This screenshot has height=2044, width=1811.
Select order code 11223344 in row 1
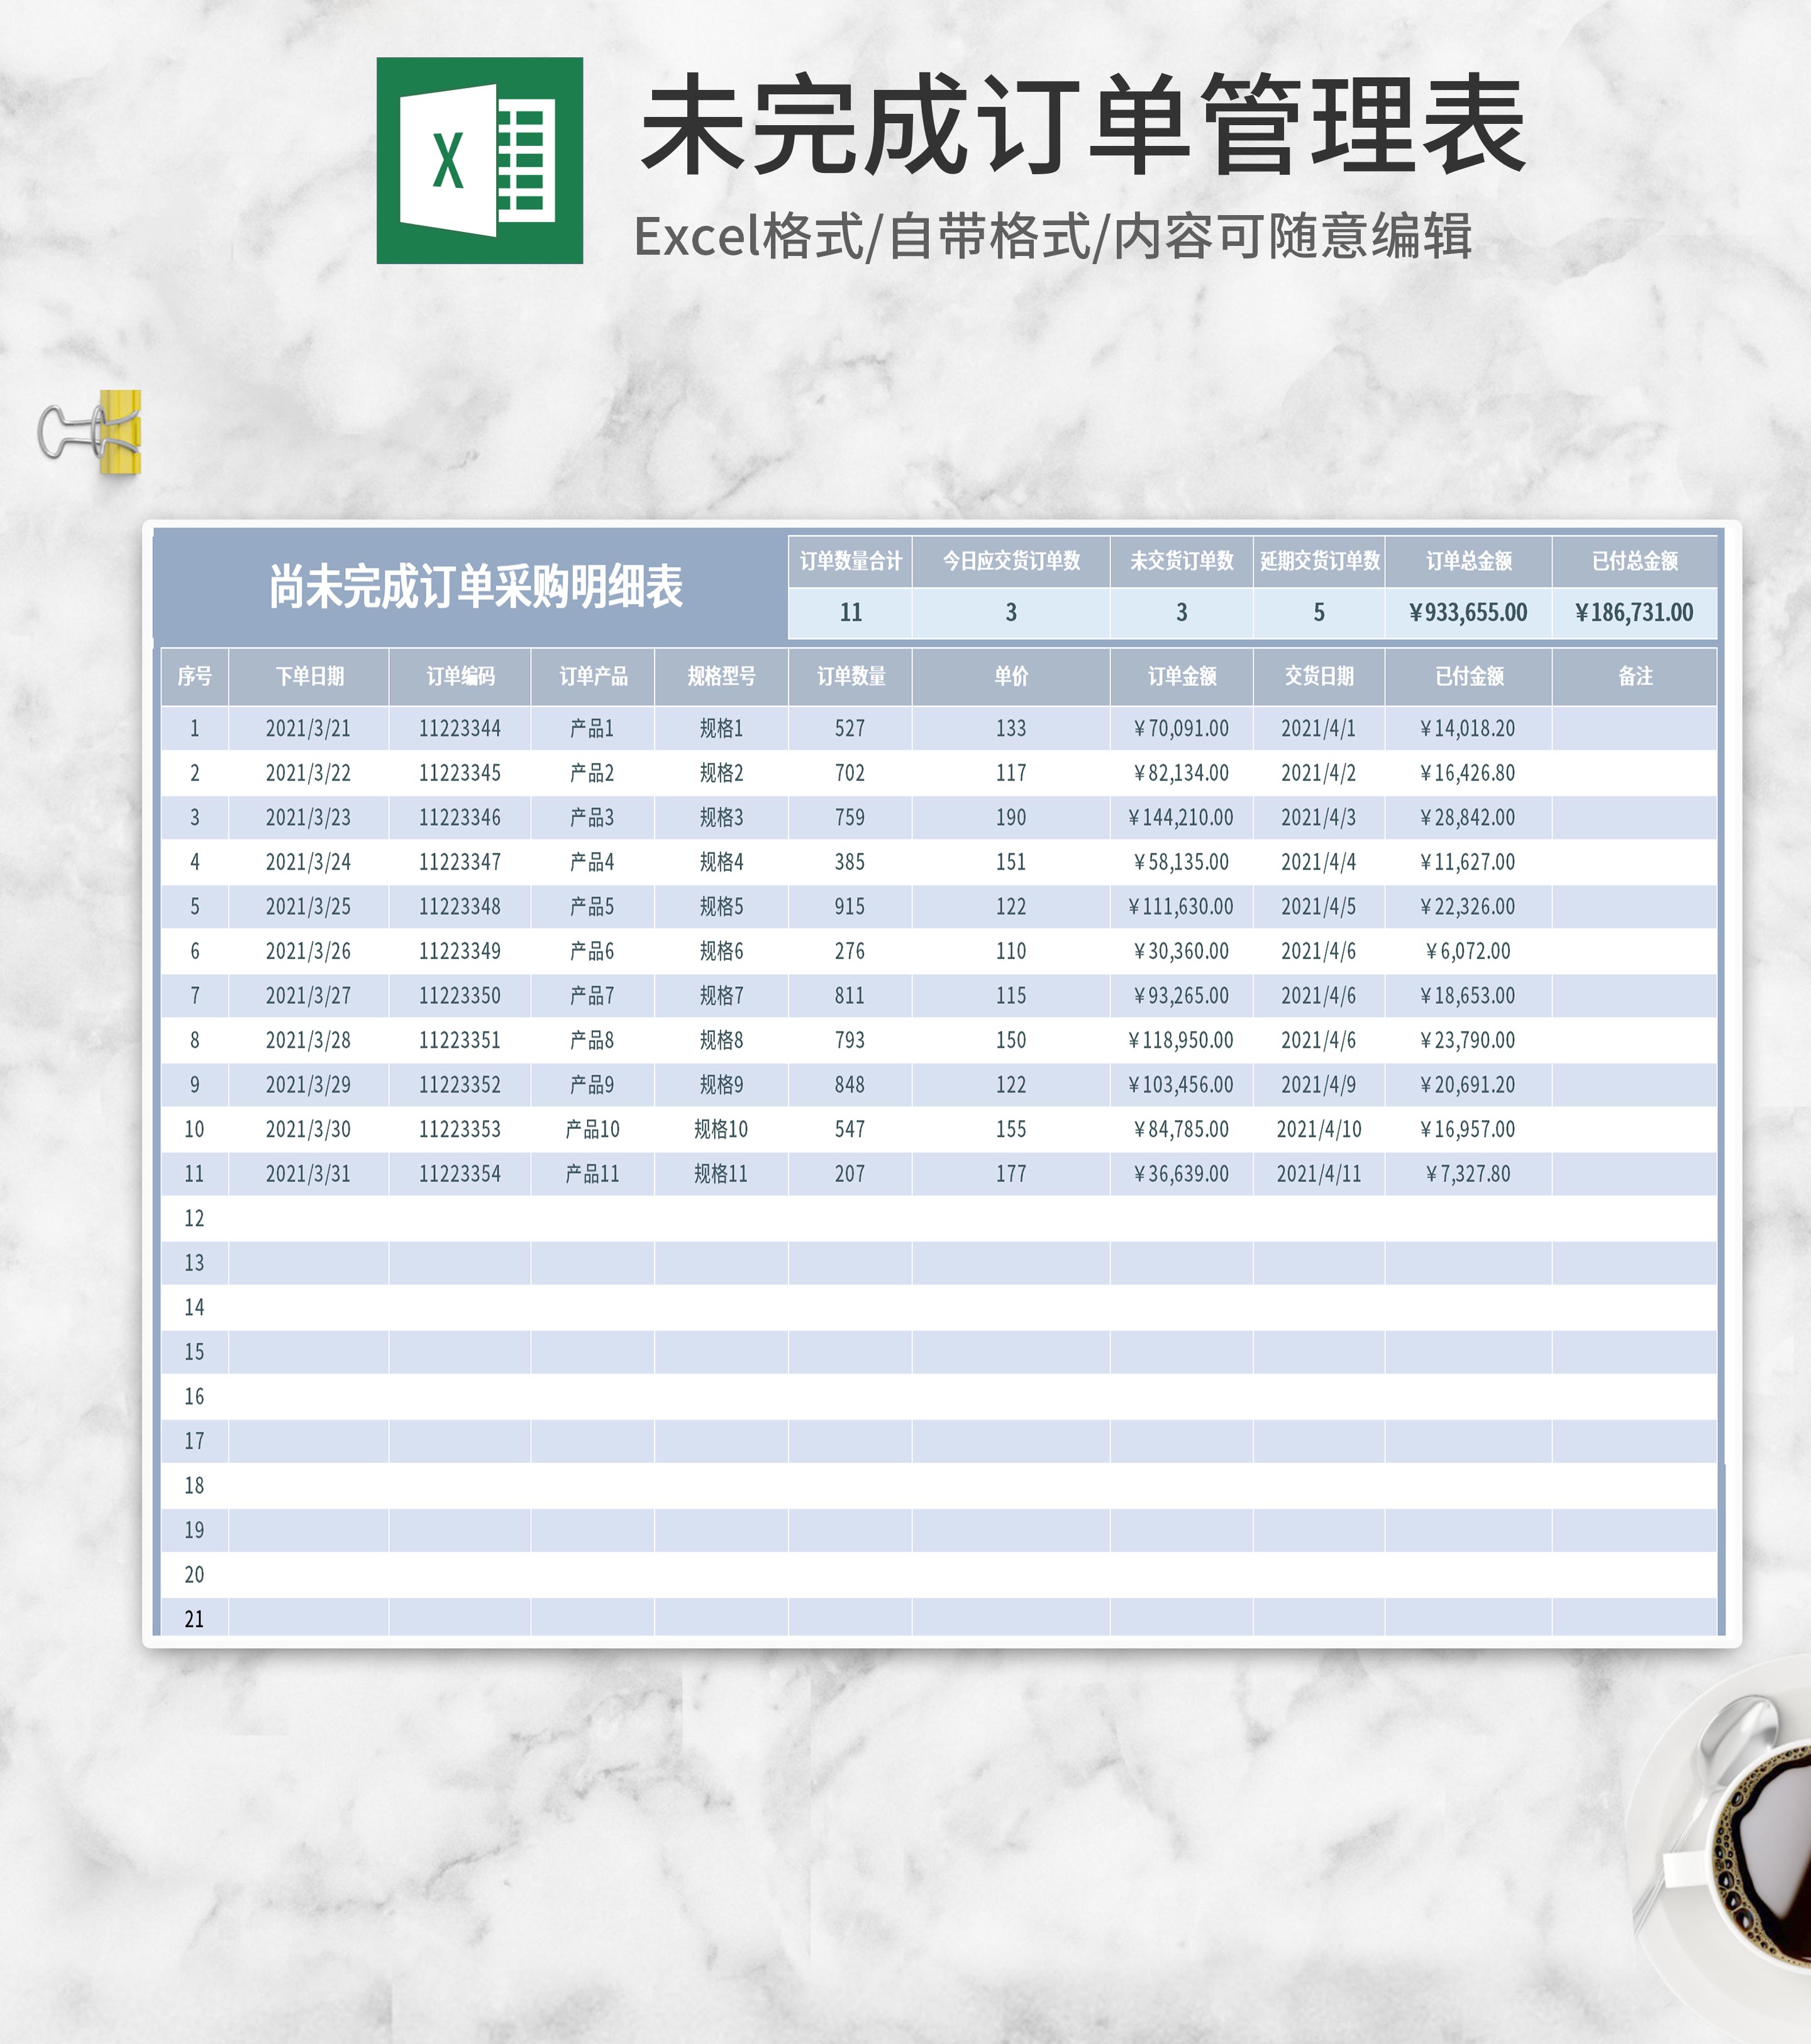click(460, 727)
